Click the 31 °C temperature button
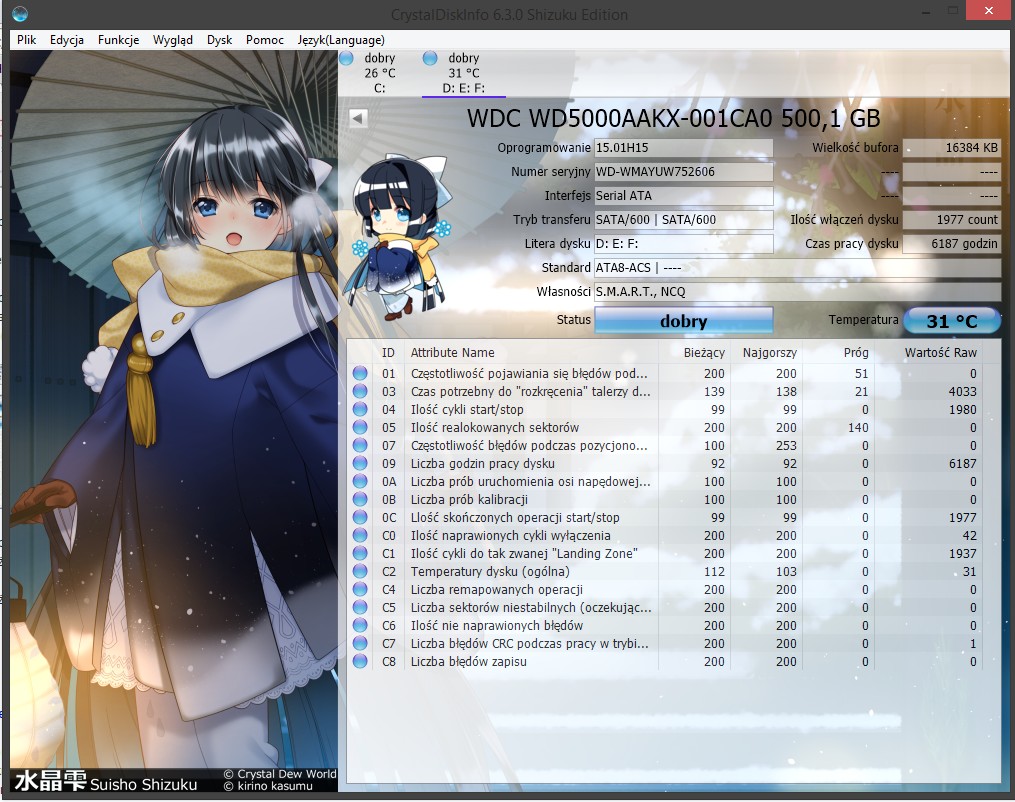The width and height of the screenshot is (1015, 802). (952, 320)
